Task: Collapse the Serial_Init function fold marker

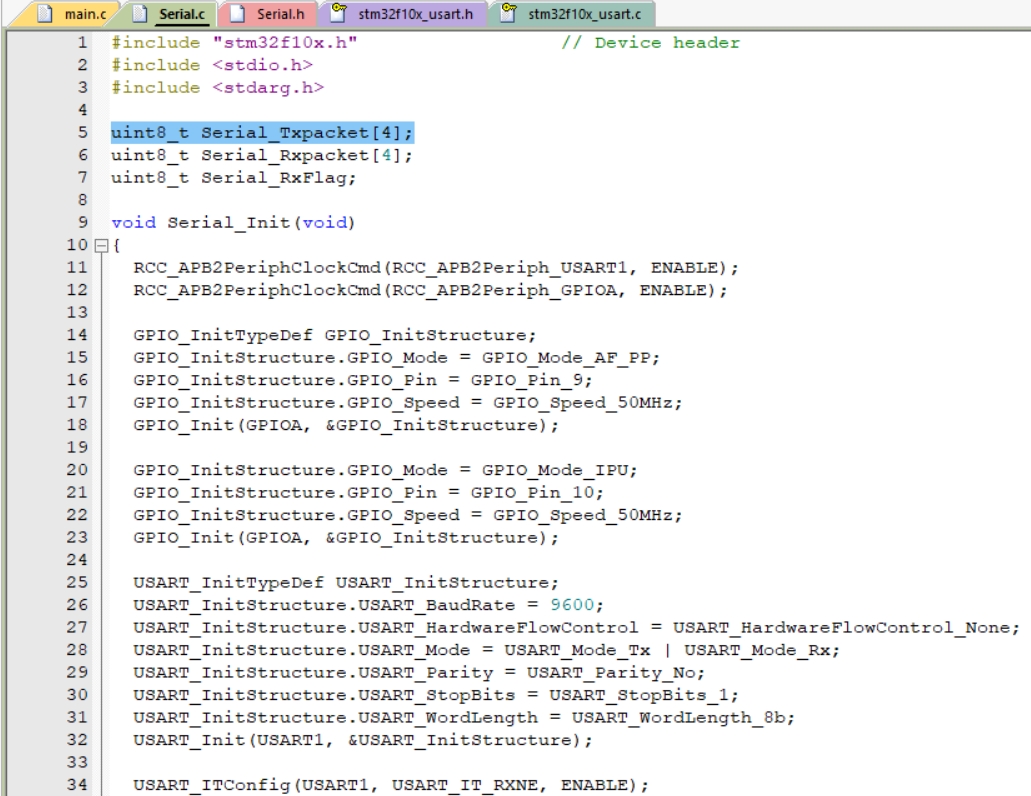Action: [101, 246]
